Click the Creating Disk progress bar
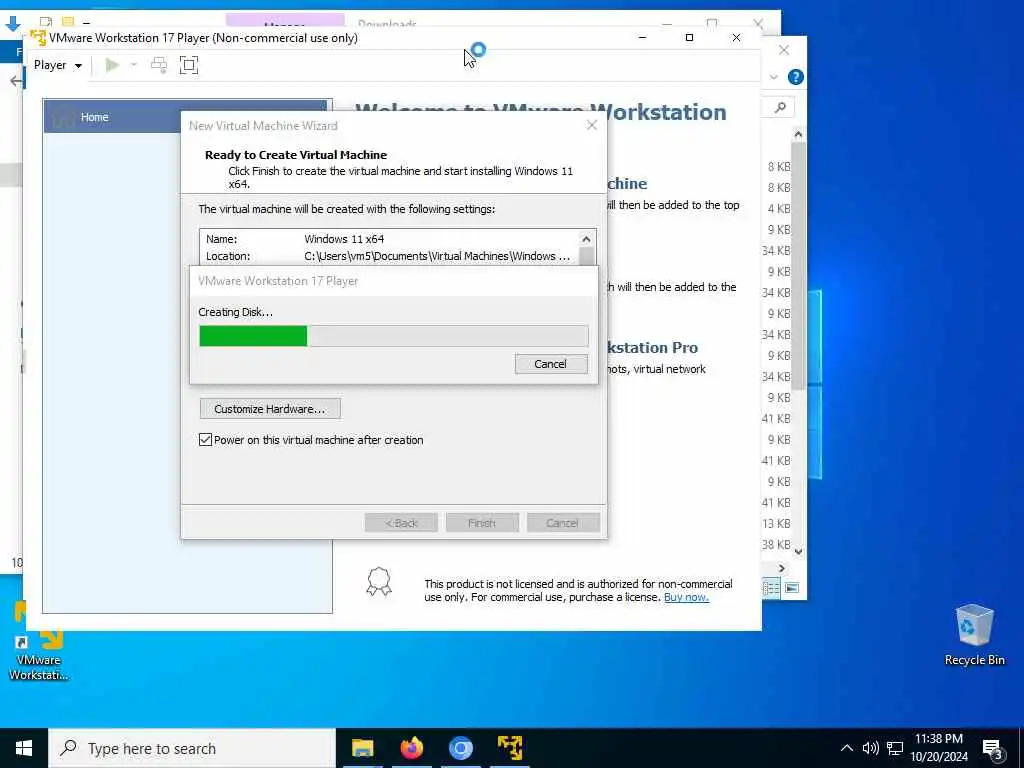Viewport: 1024px width, 768px height. (393, 336)
